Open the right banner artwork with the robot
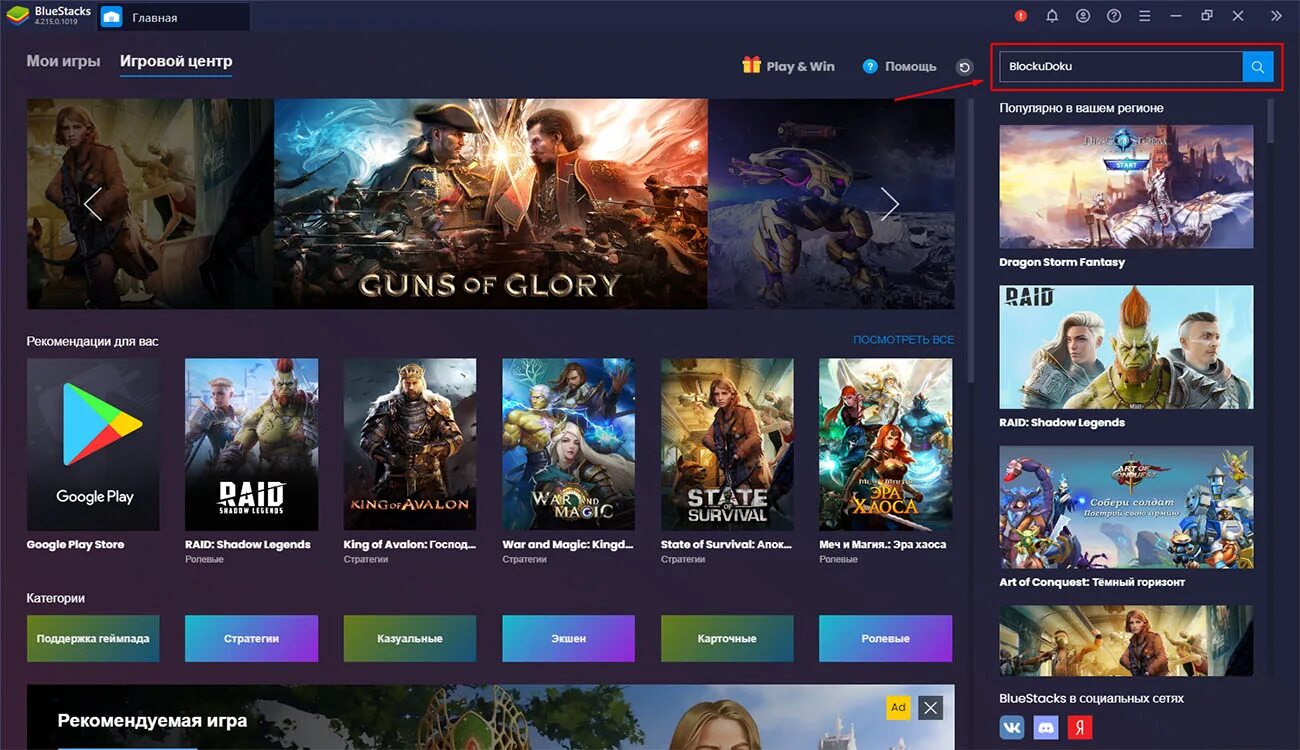This screenshot has width=1300, height=750. click(x=831, y=203)
